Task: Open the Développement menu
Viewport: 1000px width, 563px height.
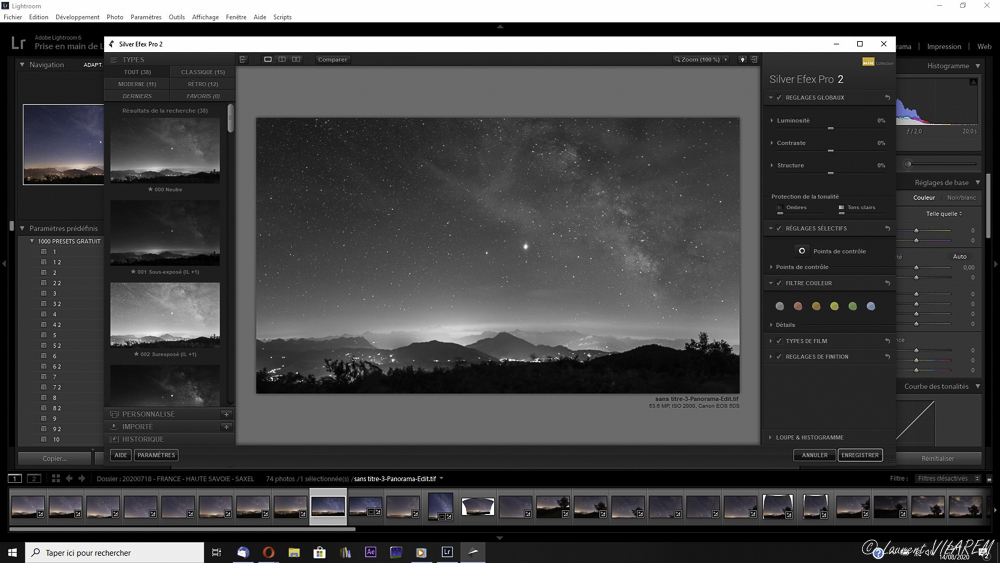Action: pos(77,17)
